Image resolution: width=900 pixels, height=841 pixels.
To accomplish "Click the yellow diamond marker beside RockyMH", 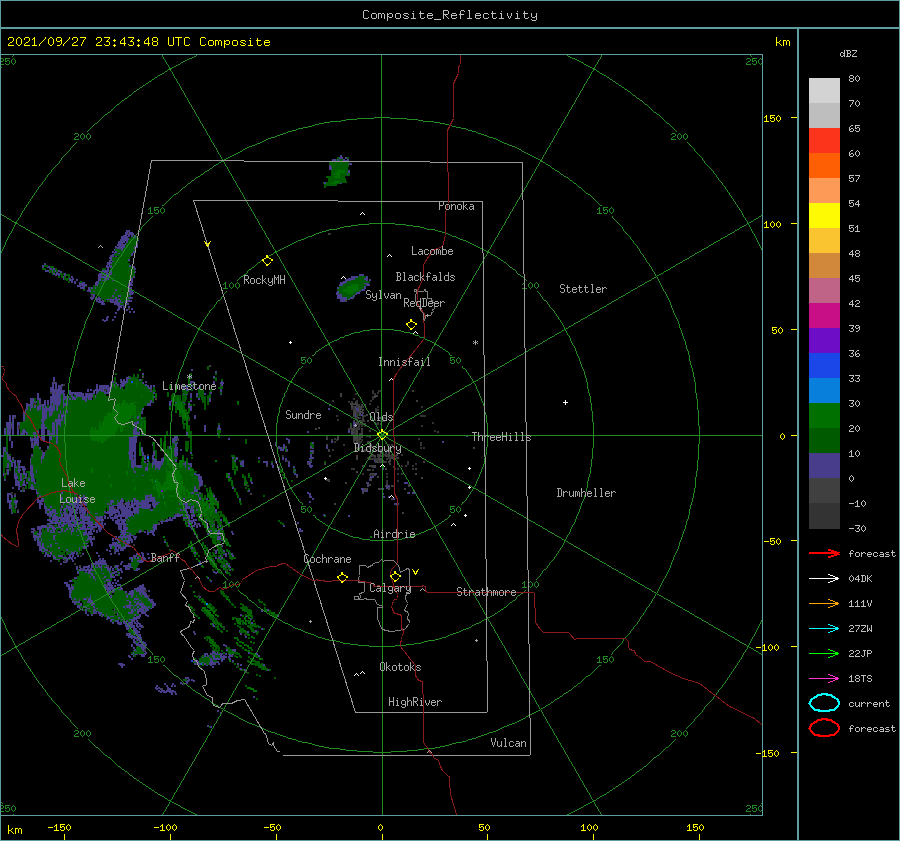I will [267, 261].
